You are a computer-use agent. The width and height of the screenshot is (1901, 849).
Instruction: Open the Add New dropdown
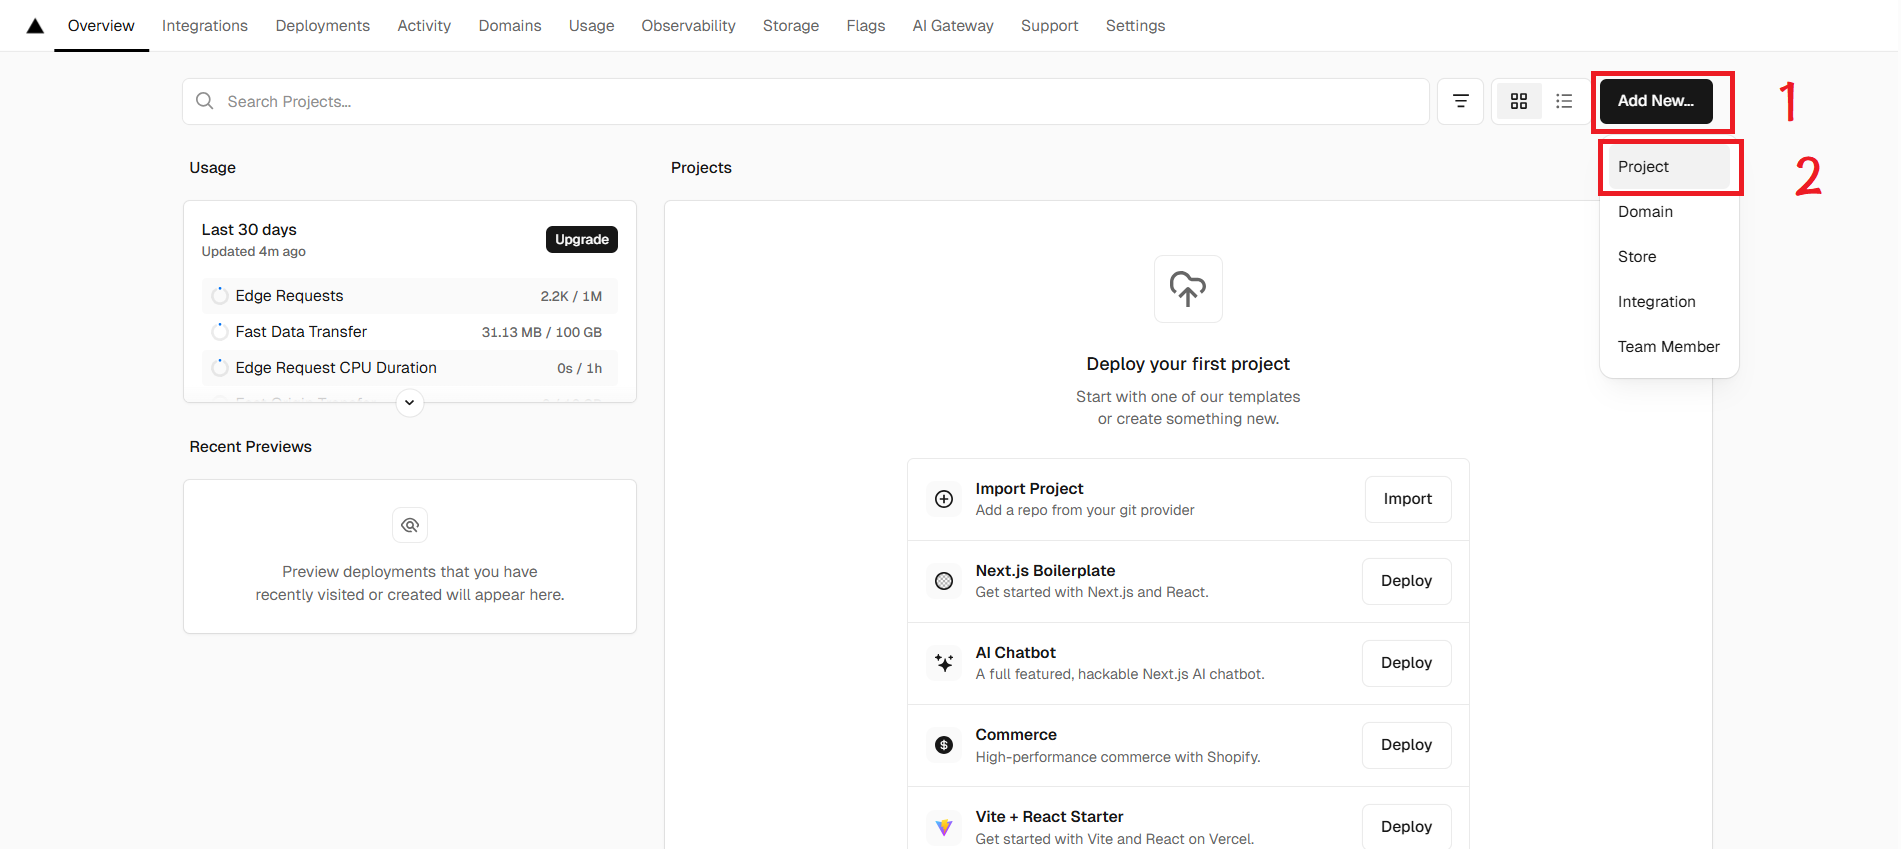click(1655, 101)
